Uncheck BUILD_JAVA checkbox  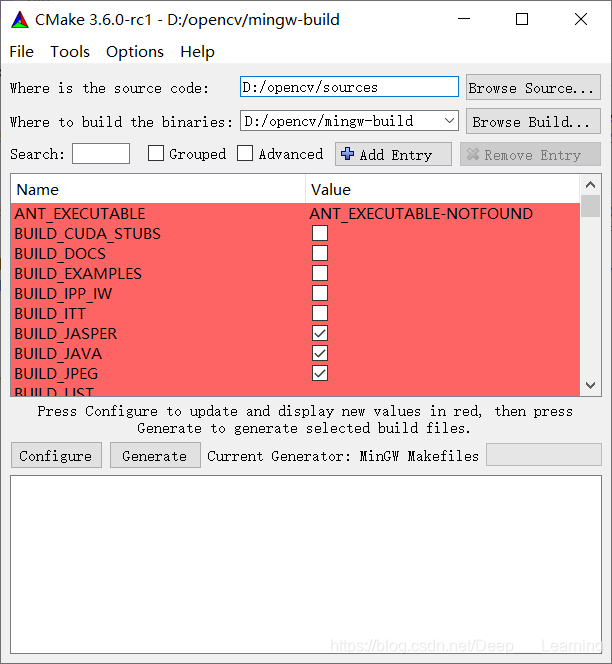[x=320, y=353]
